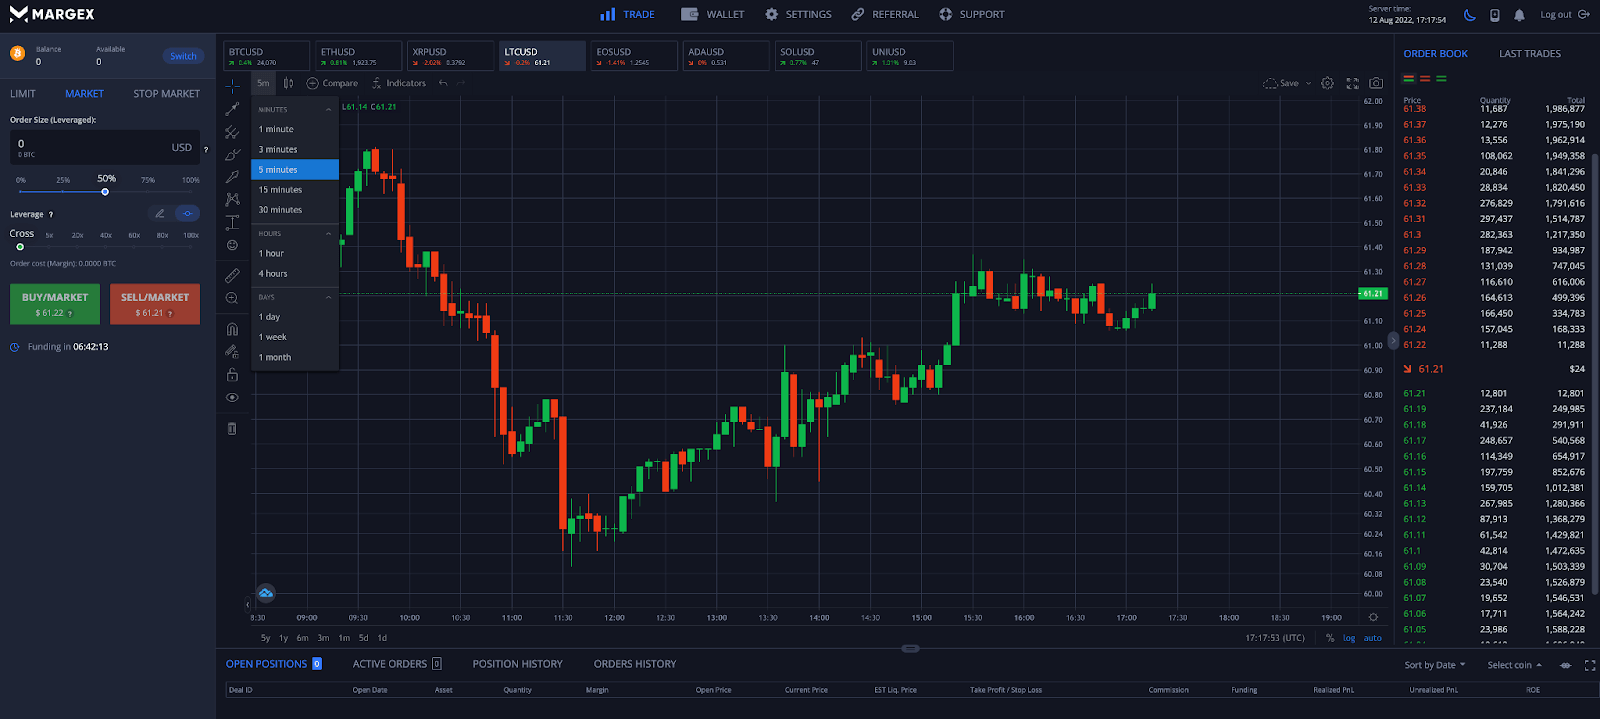Image resolution: width=1600 pixels, height=719 pixels.
Task: Open chart settings gear icon
Action: [1327, 83]
